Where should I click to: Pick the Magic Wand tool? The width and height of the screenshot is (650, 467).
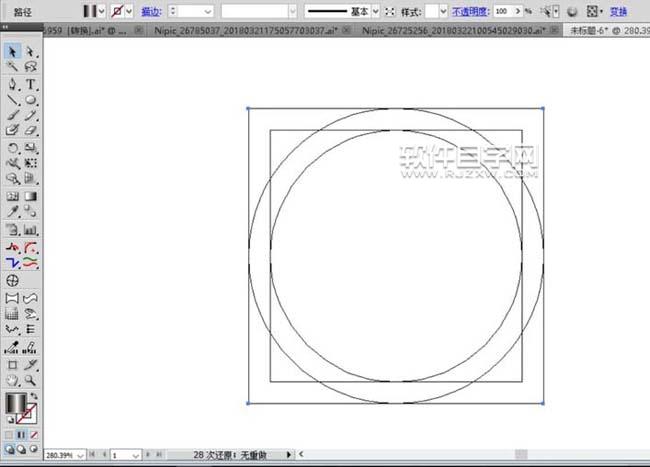click(x=12, y=66)
